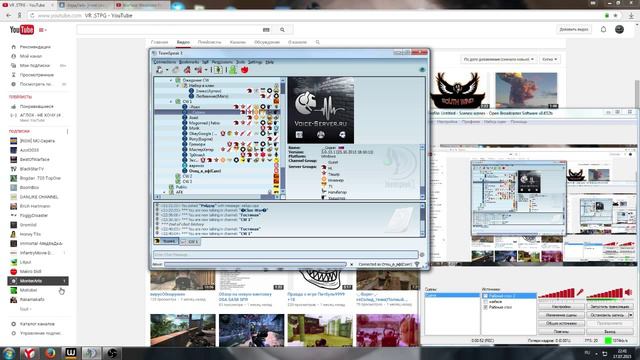Click the Voice-Server.ru banner image
640x360 pixels.
point(321,110)
